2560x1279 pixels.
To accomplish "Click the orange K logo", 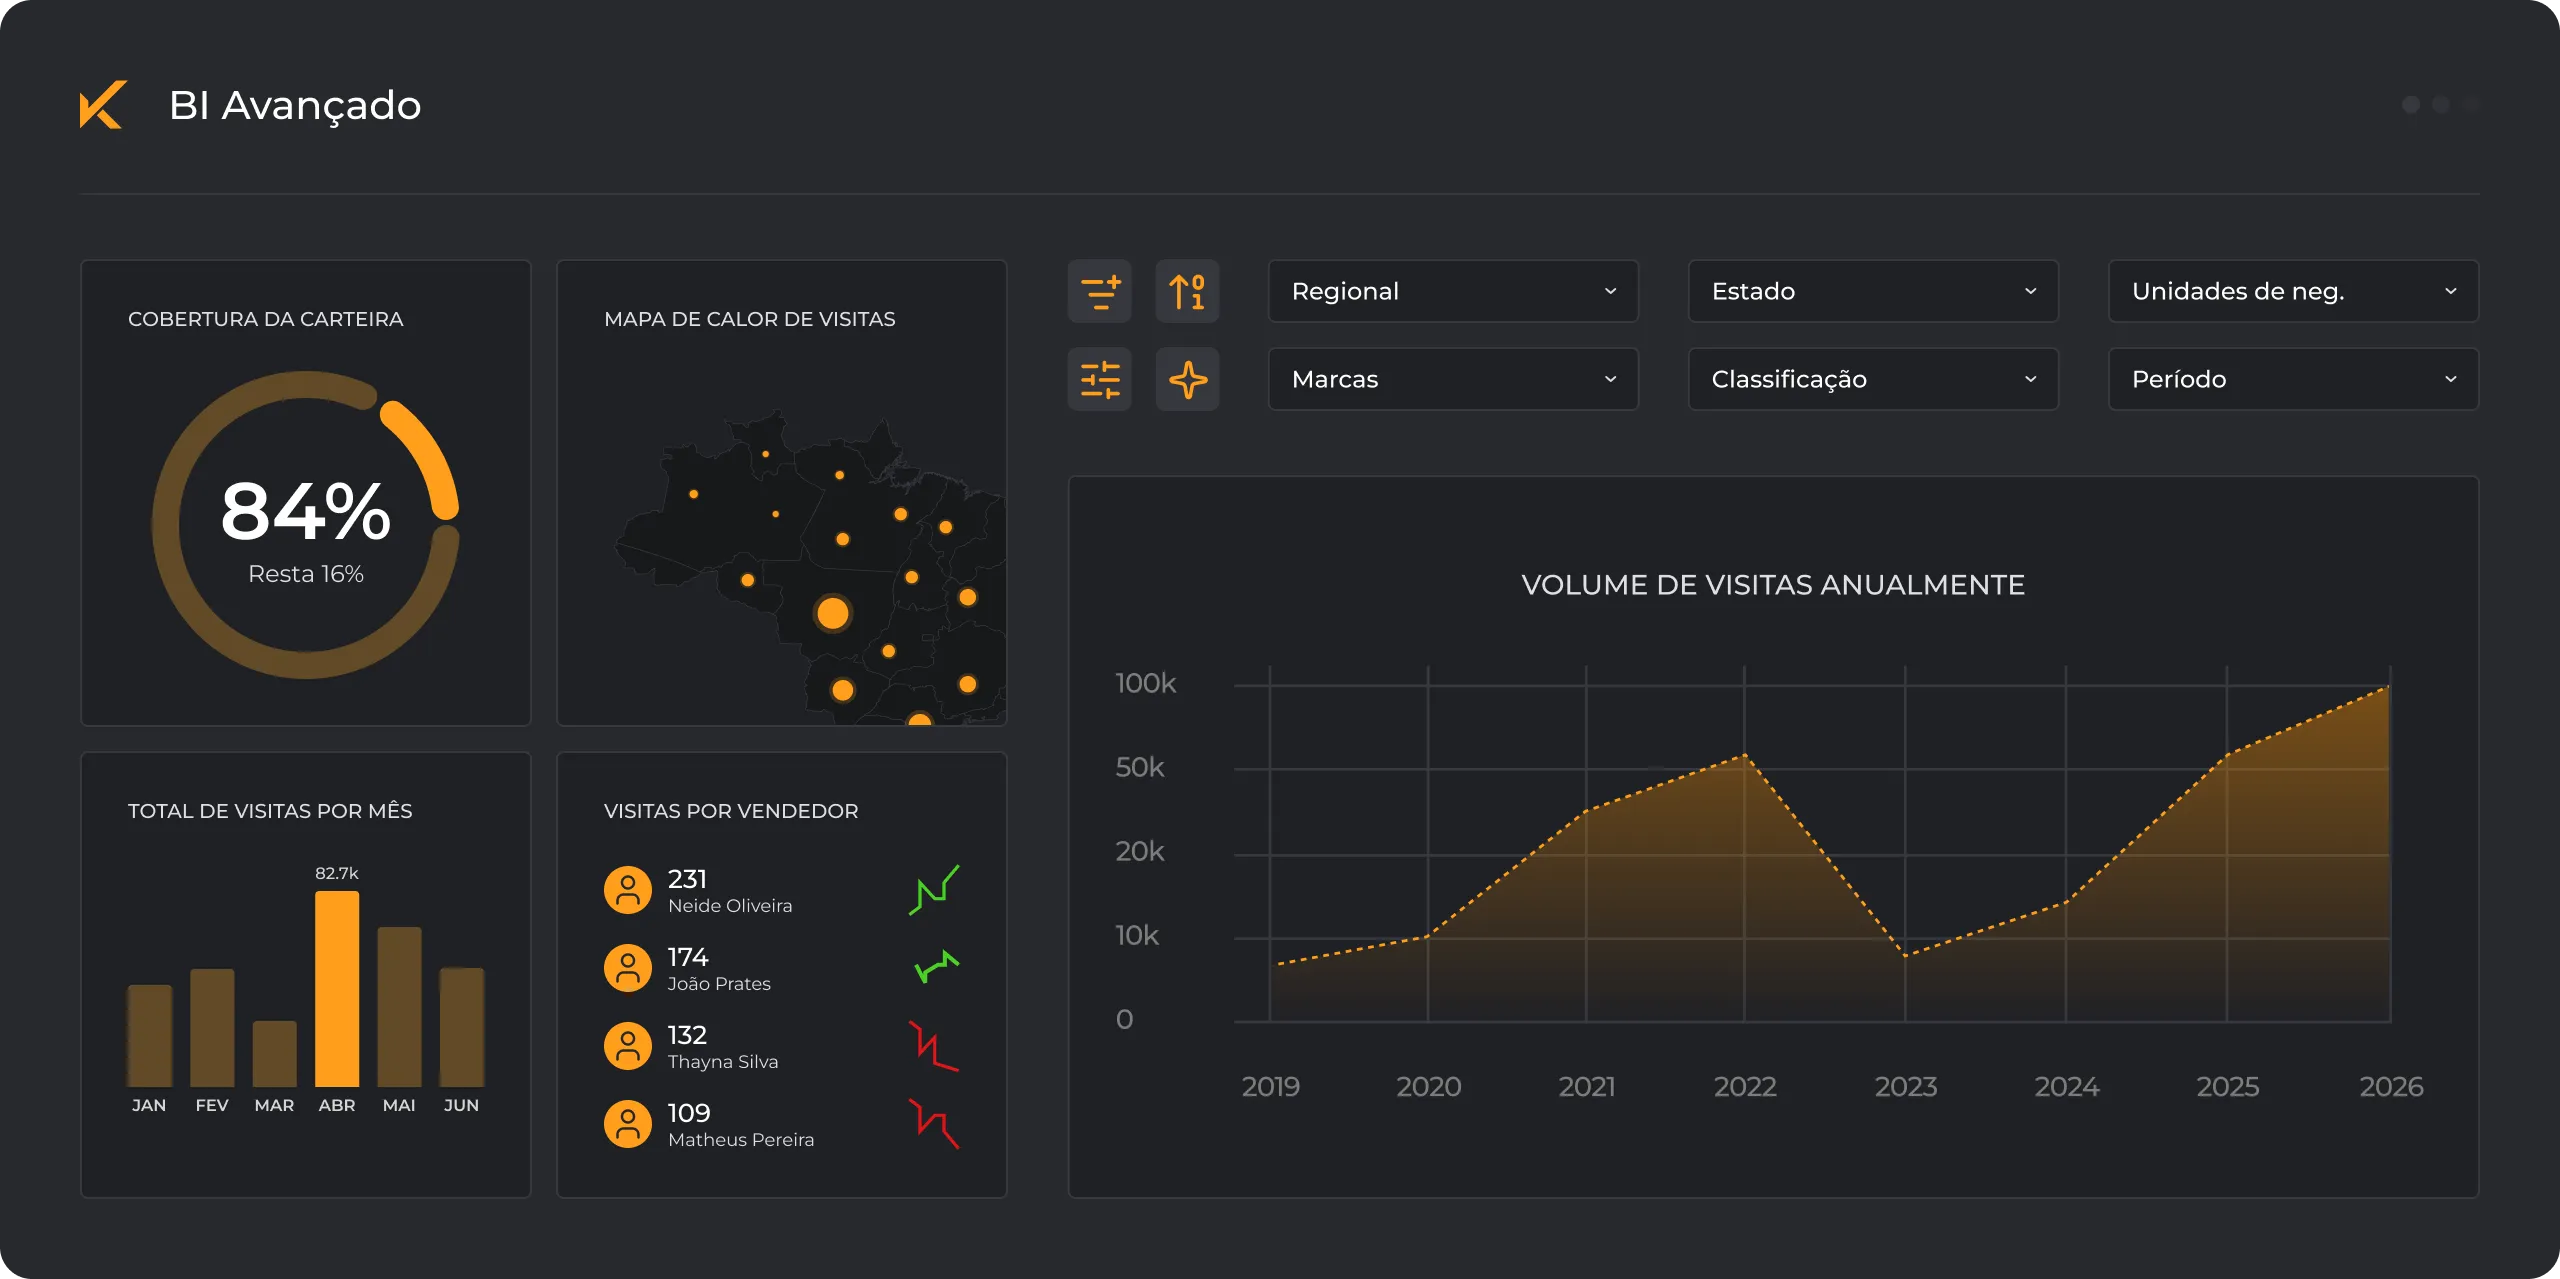I will click(x=103, y=104).
